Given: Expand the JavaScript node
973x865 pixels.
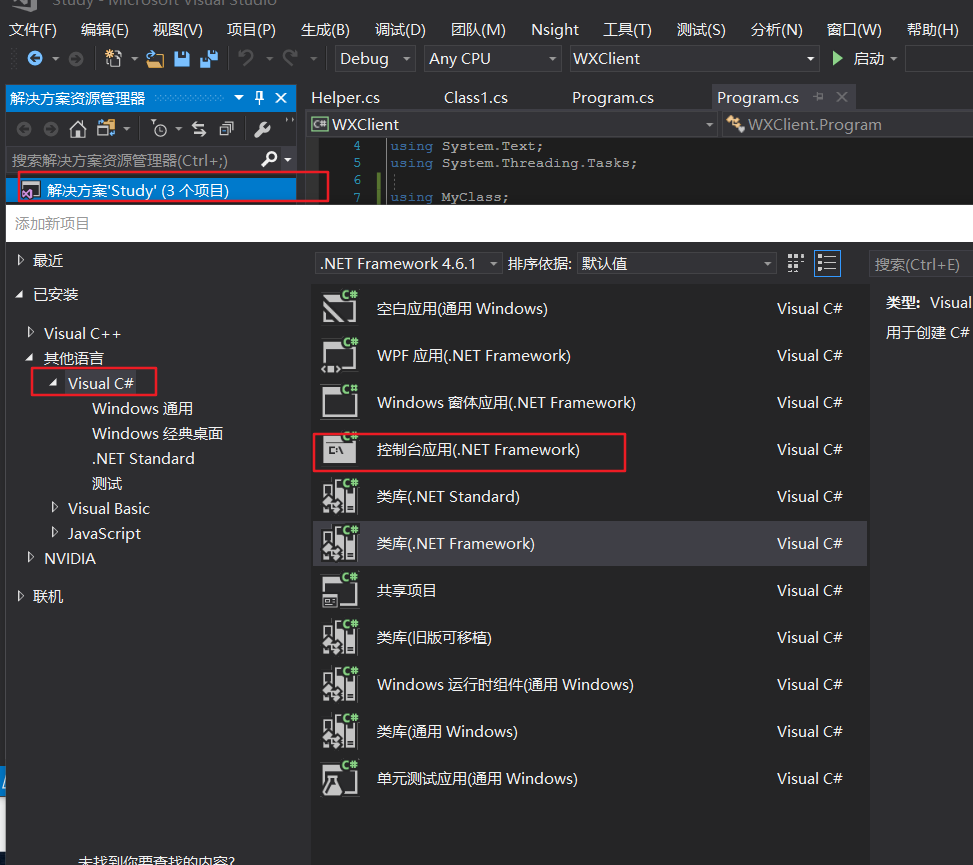Looking at the screenshot, I should click(x=55, y=532).
